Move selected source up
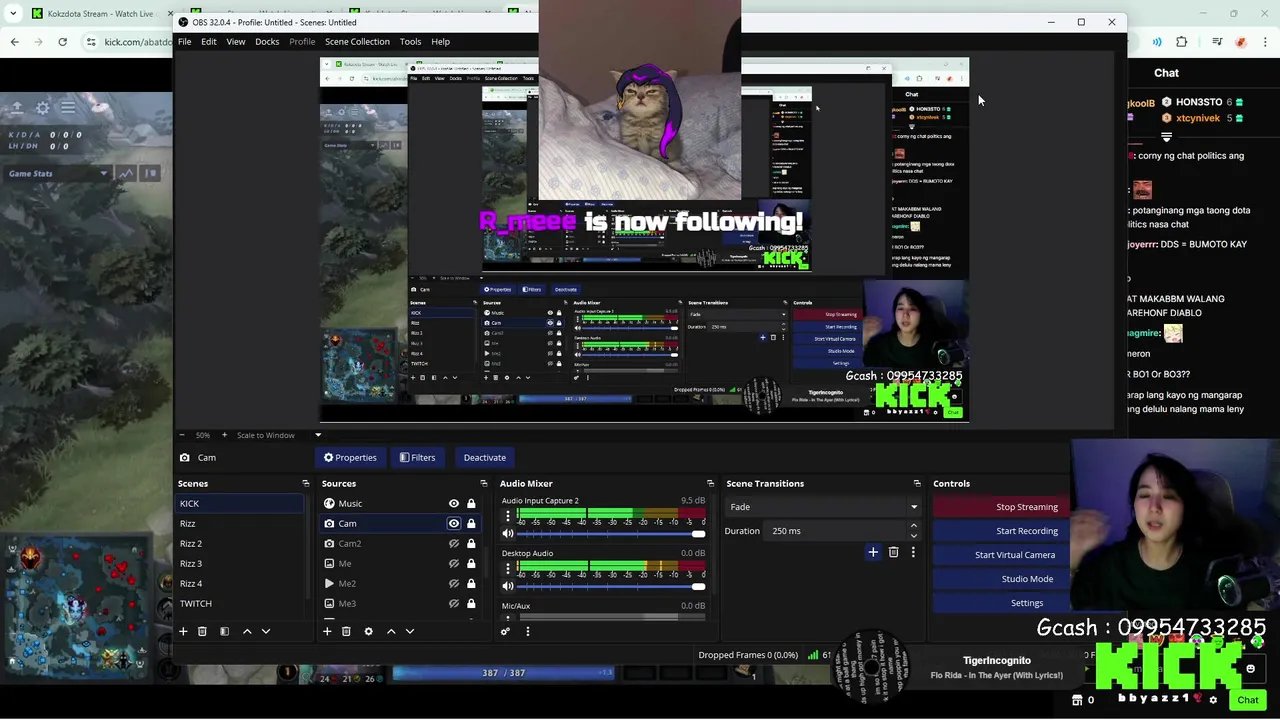Image resolution: width=1280 pixels, height=720 pixels. [391, 631]
